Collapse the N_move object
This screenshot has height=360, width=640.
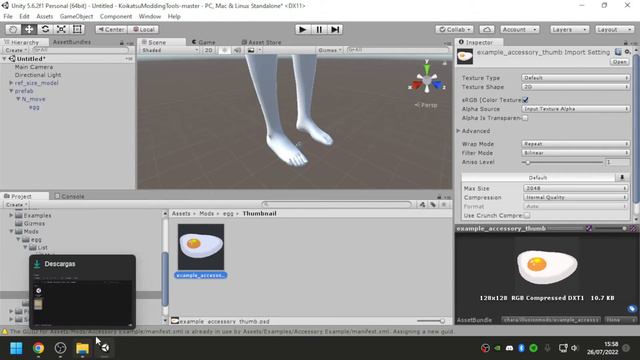pyautogui.click(x=18, y=99)
